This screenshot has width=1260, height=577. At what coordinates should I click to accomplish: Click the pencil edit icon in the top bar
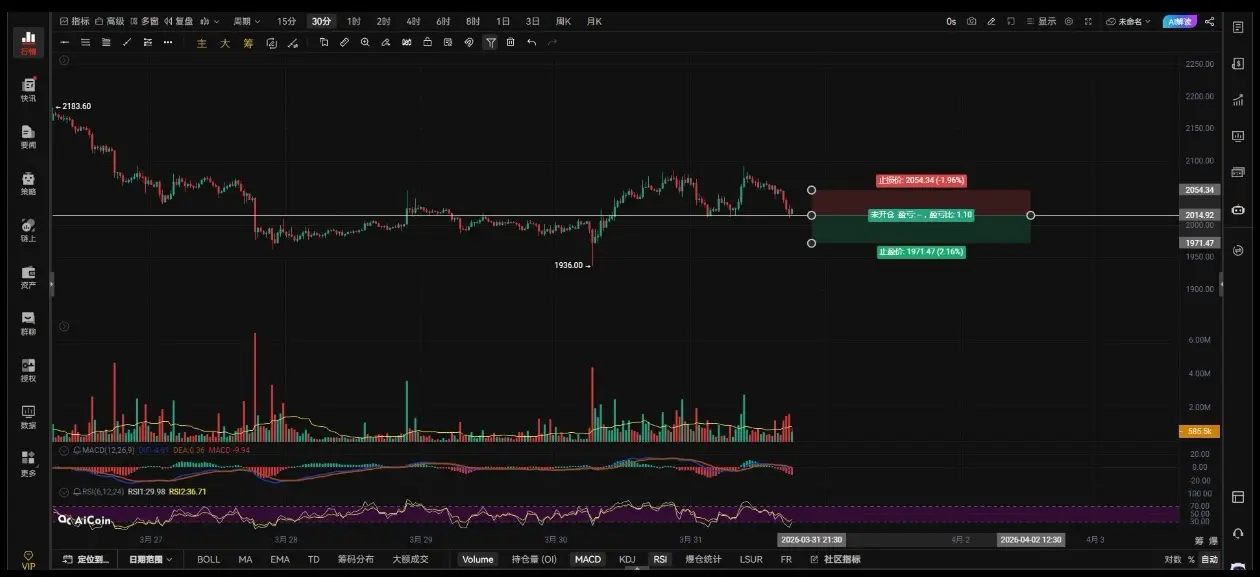pos(991,21)
